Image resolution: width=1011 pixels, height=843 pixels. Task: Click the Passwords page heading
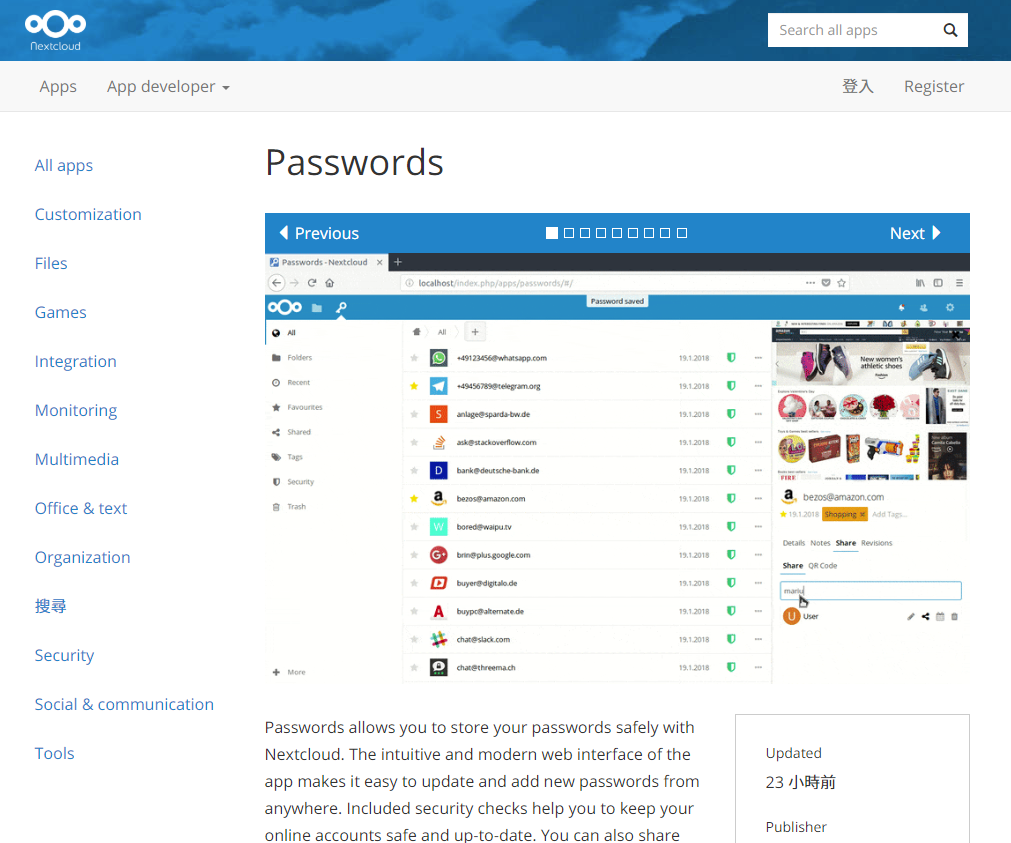(x=354, y=162)
